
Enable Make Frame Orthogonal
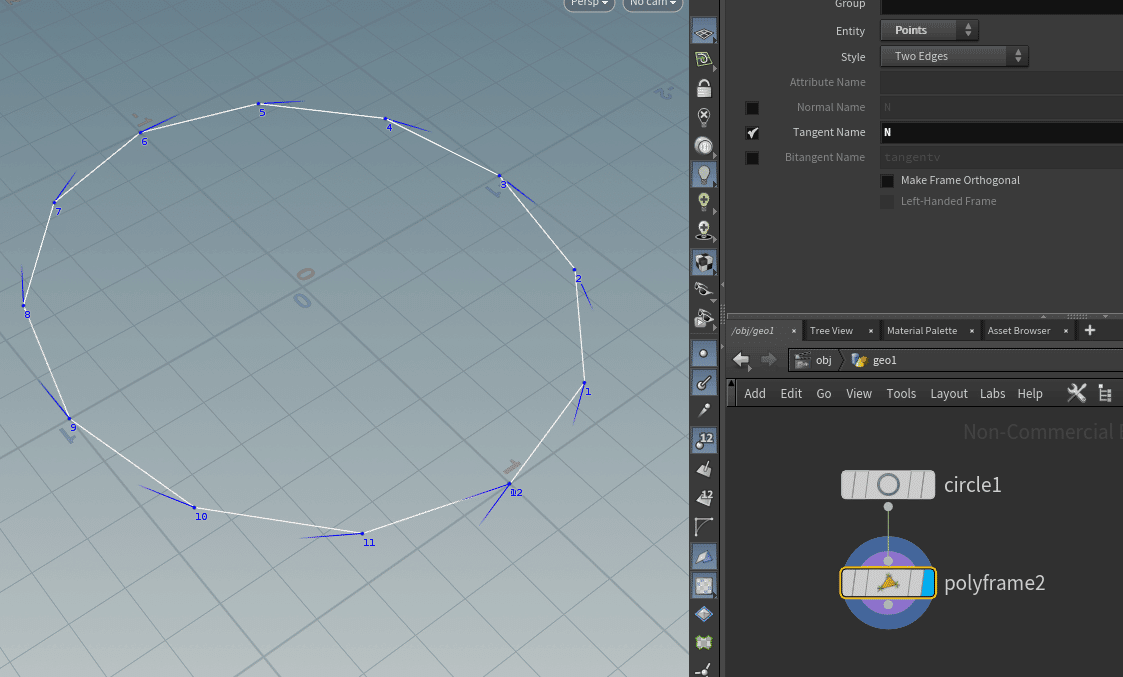886,180
